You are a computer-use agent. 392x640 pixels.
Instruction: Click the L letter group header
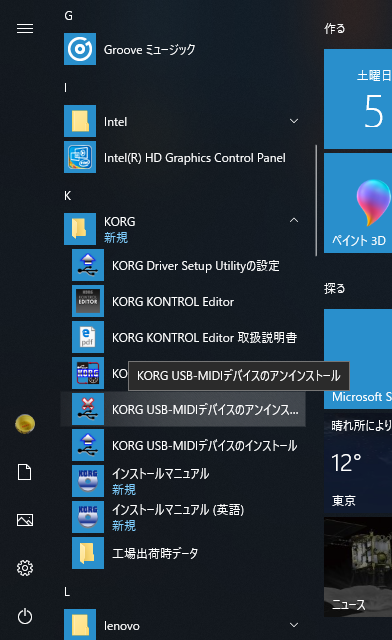(67, 592)
